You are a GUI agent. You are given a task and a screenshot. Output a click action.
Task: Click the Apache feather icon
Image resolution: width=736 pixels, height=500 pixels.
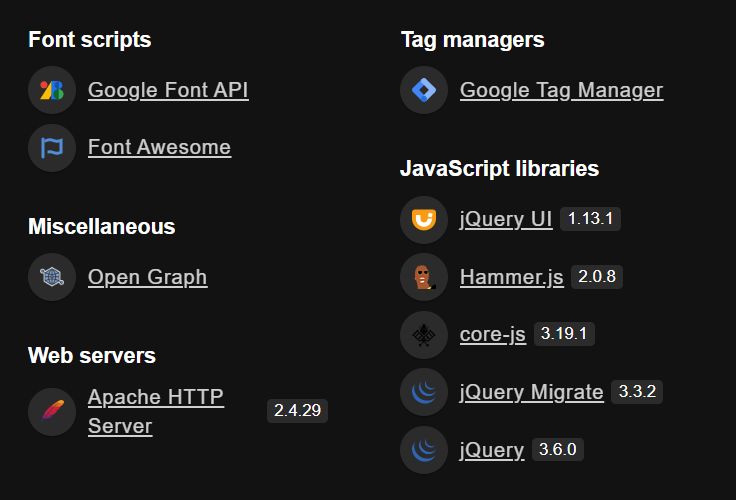[52, 411]
